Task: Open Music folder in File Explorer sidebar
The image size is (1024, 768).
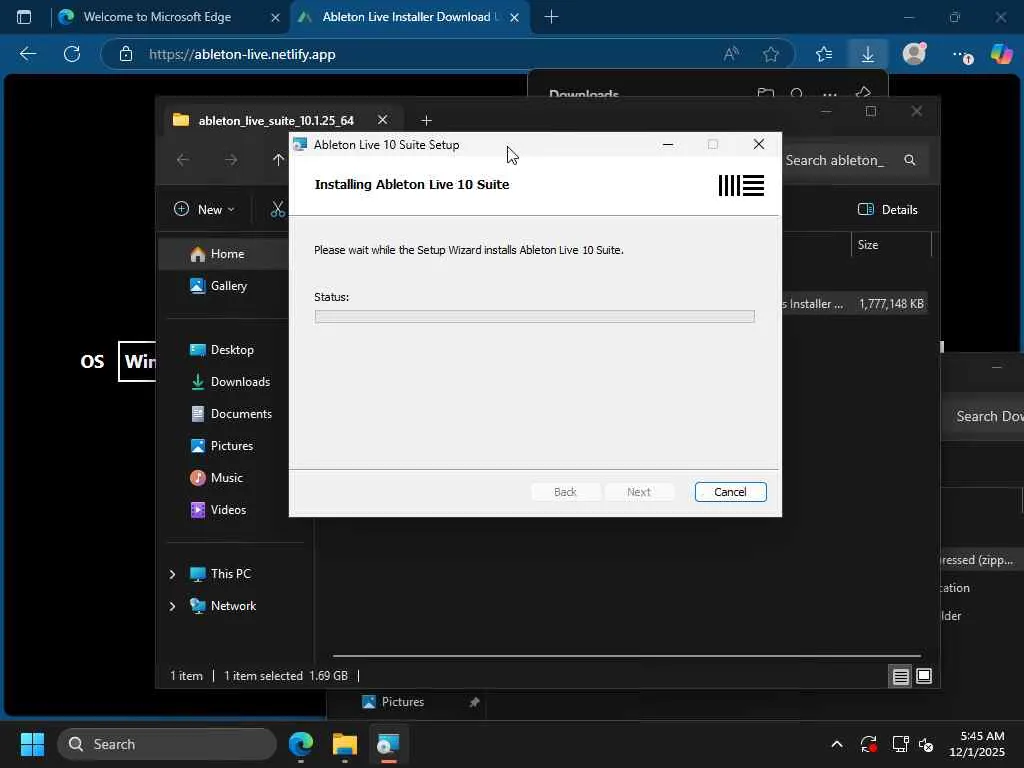Action: (x=225, y=477)
